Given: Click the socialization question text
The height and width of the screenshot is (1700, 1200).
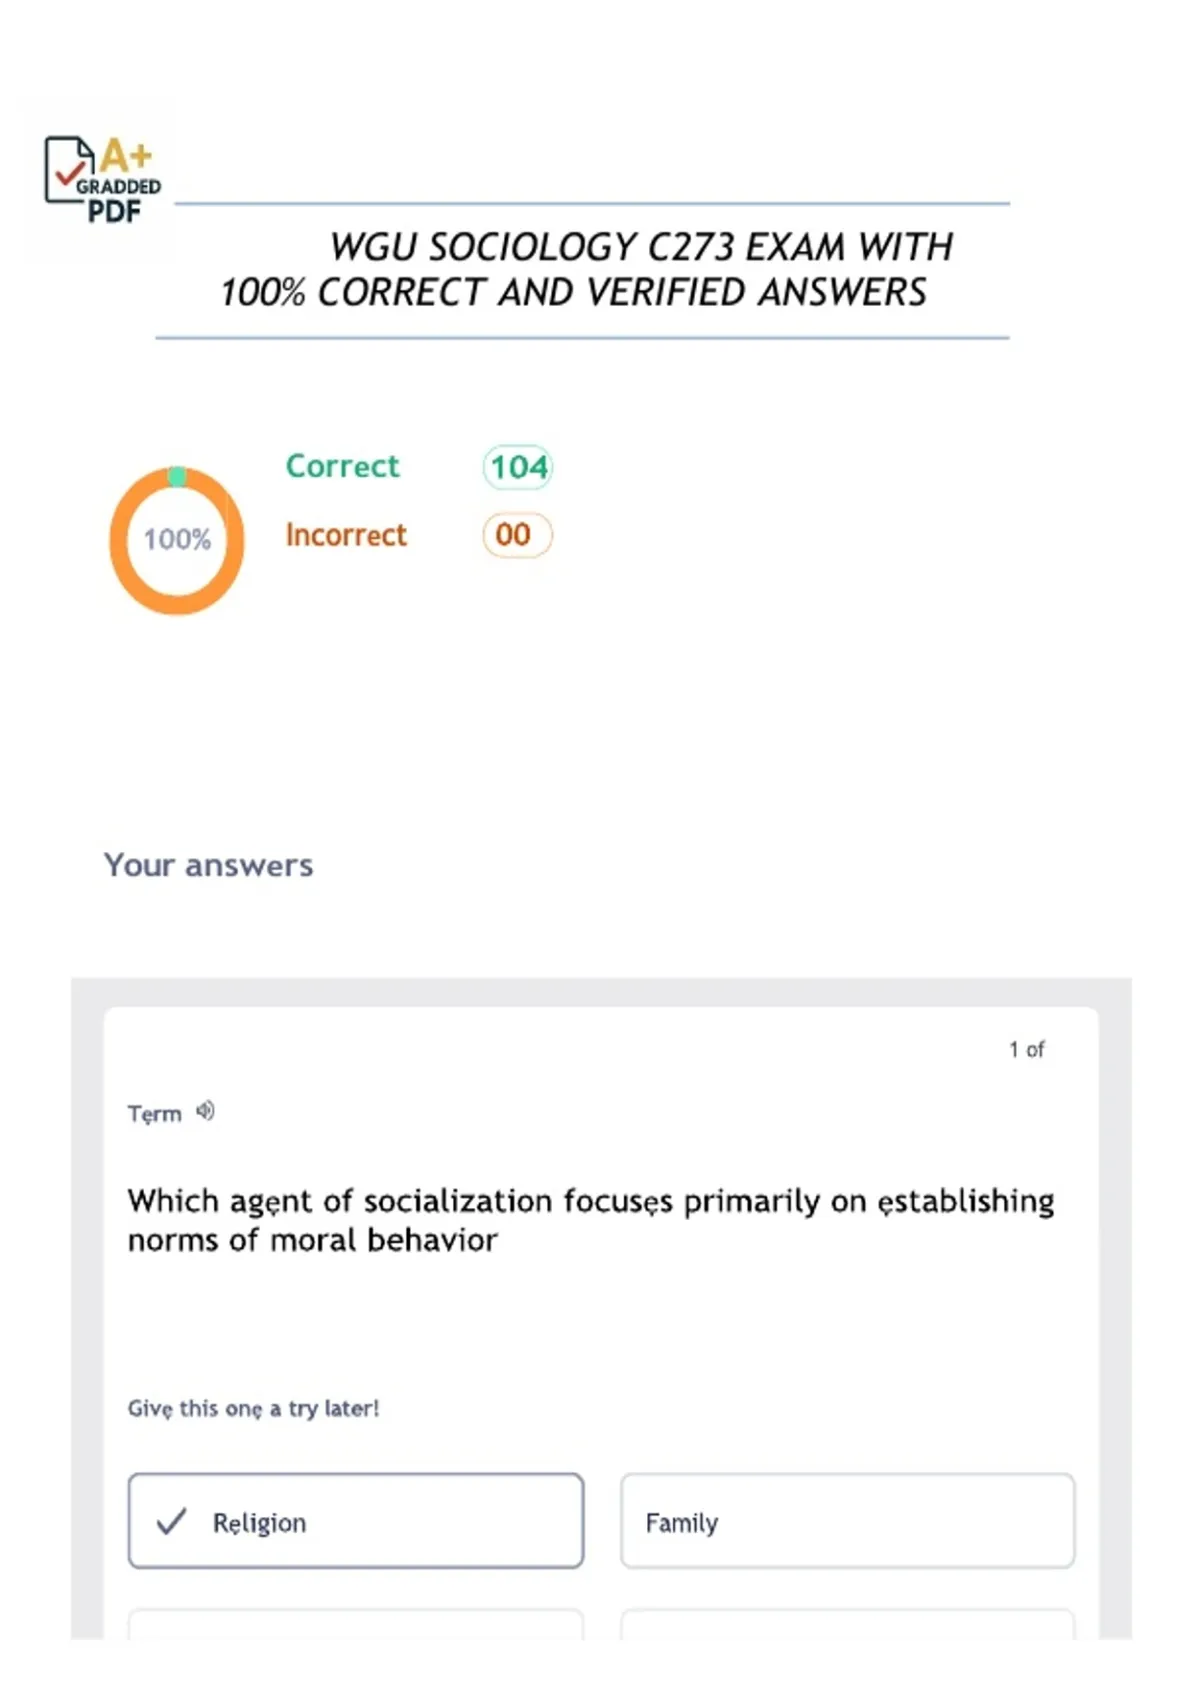Looking at the screenshot, I should (x=591, y=1220).
